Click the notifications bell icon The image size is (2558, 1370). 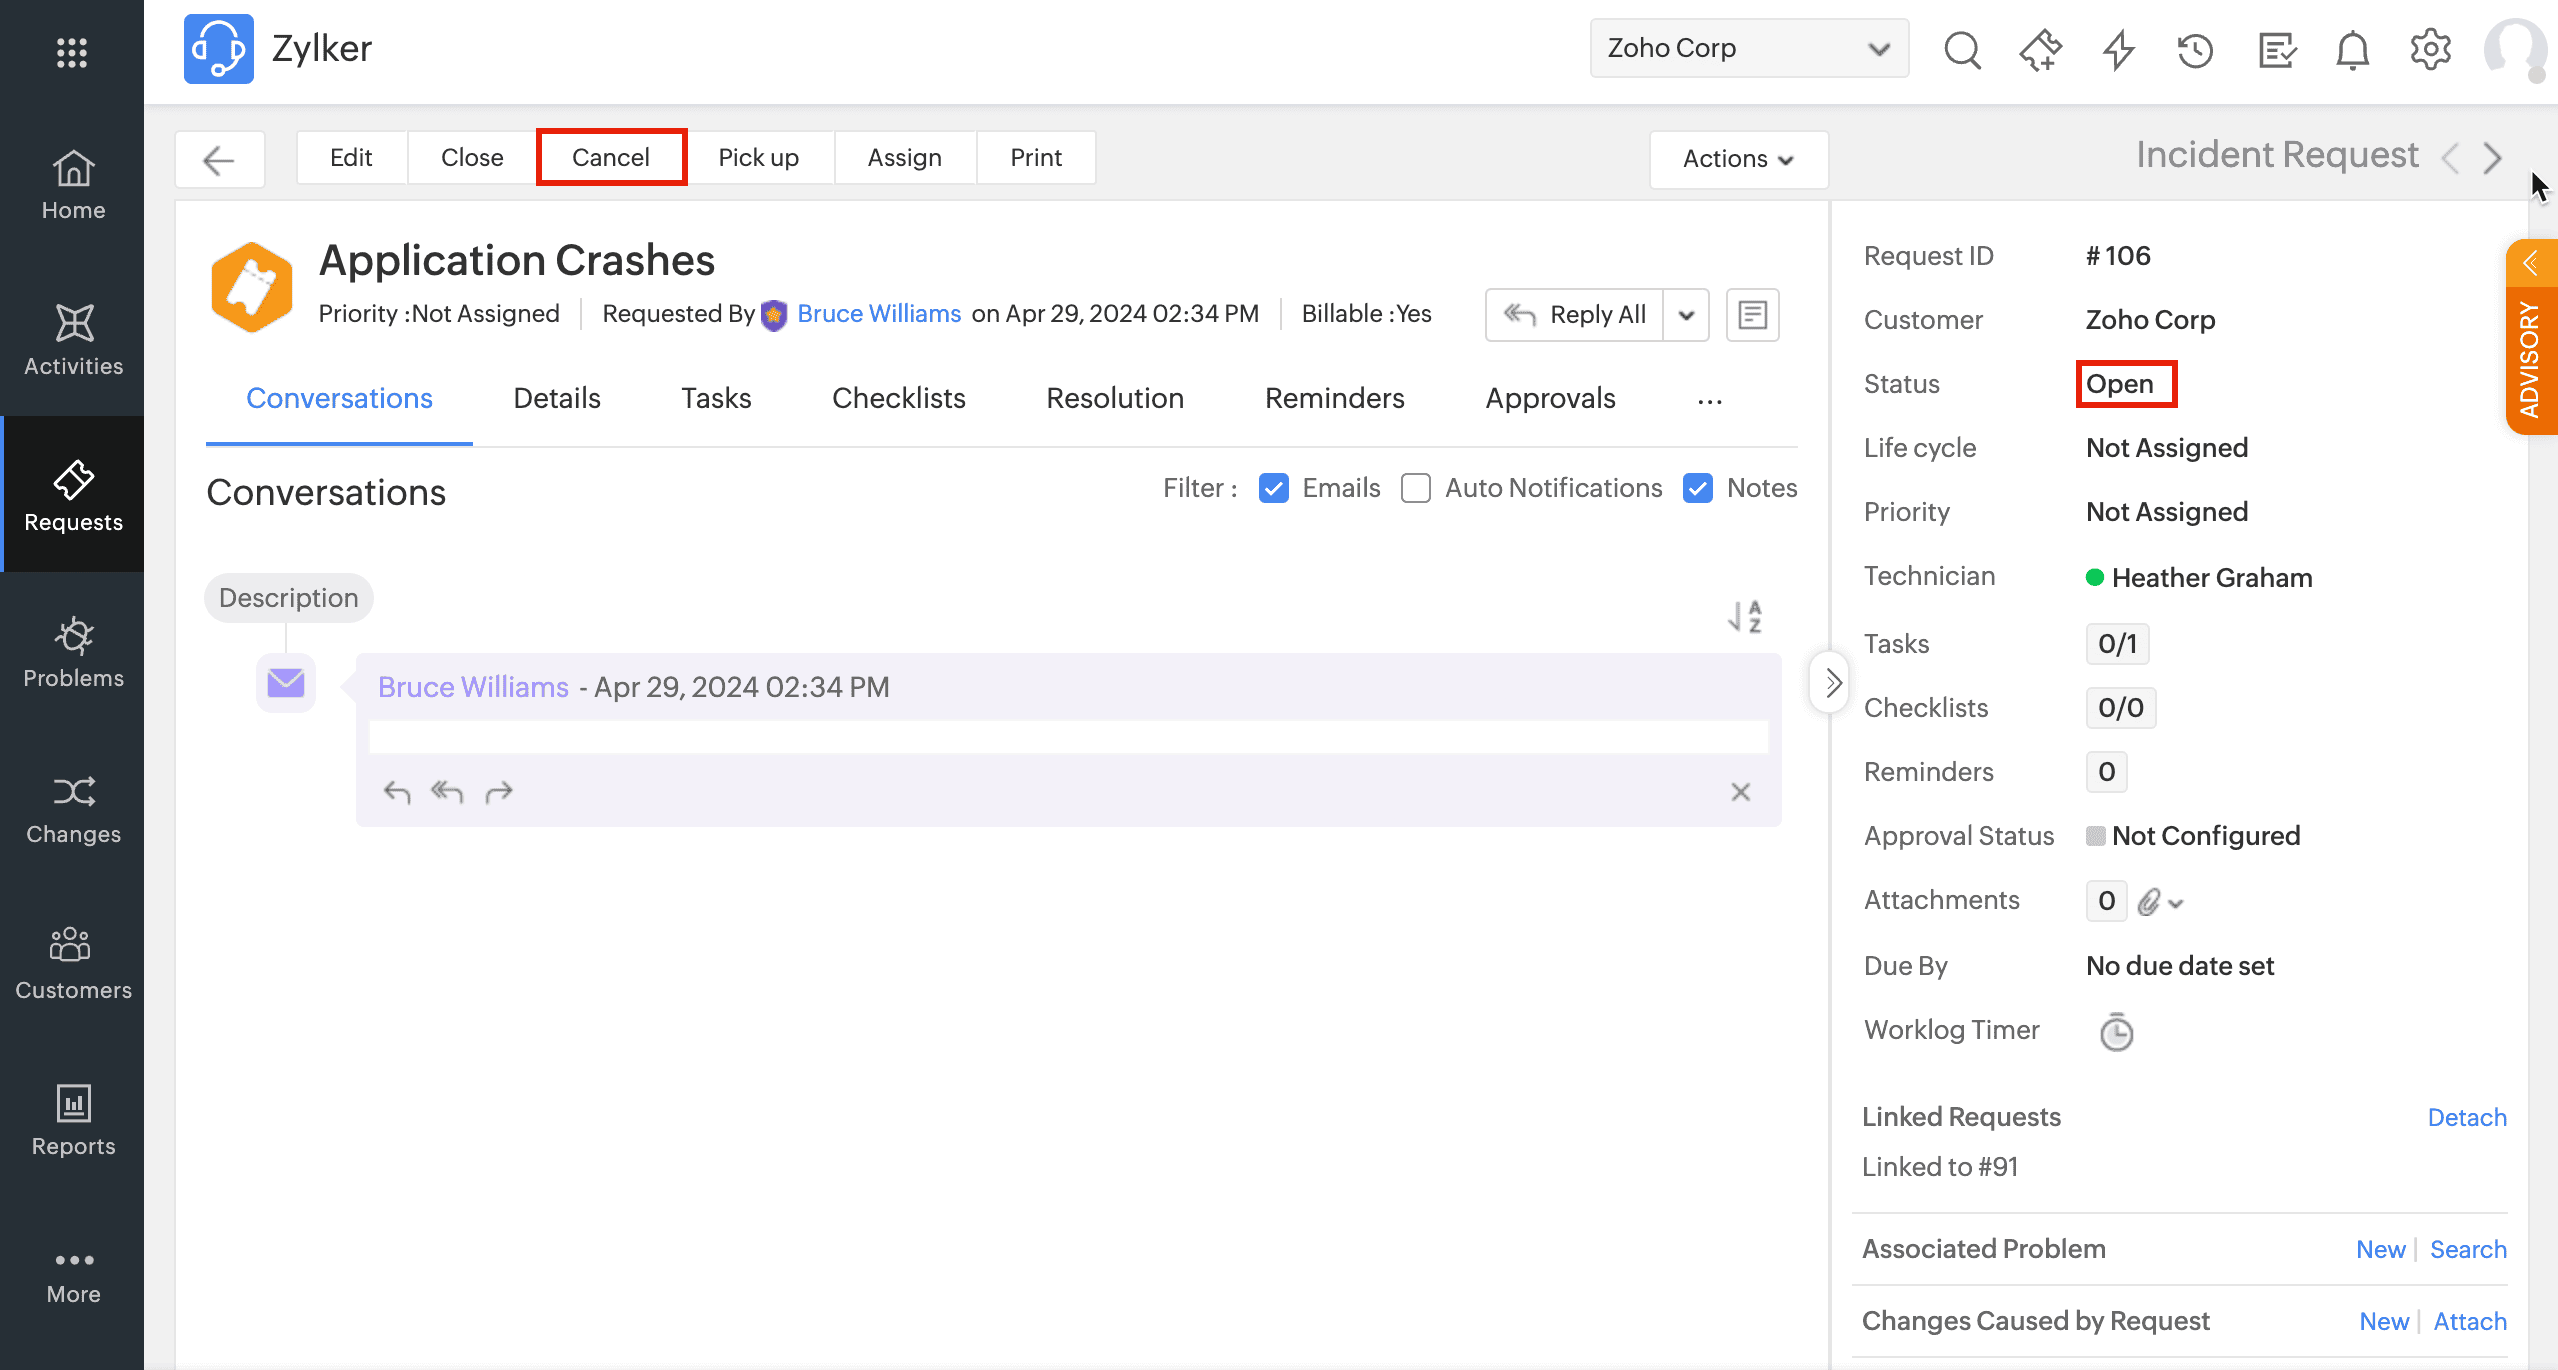[2352, 49]
